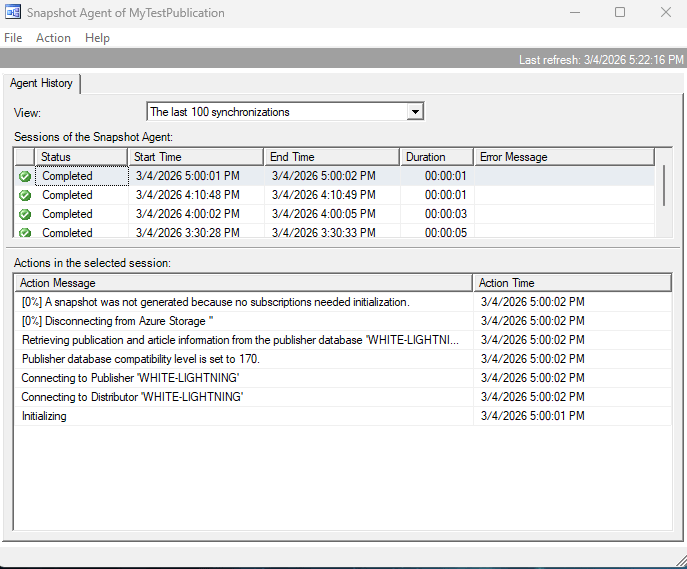
Task: Click the green status icon for 5:00:01 PM session
Action: (x=24, y=176)
